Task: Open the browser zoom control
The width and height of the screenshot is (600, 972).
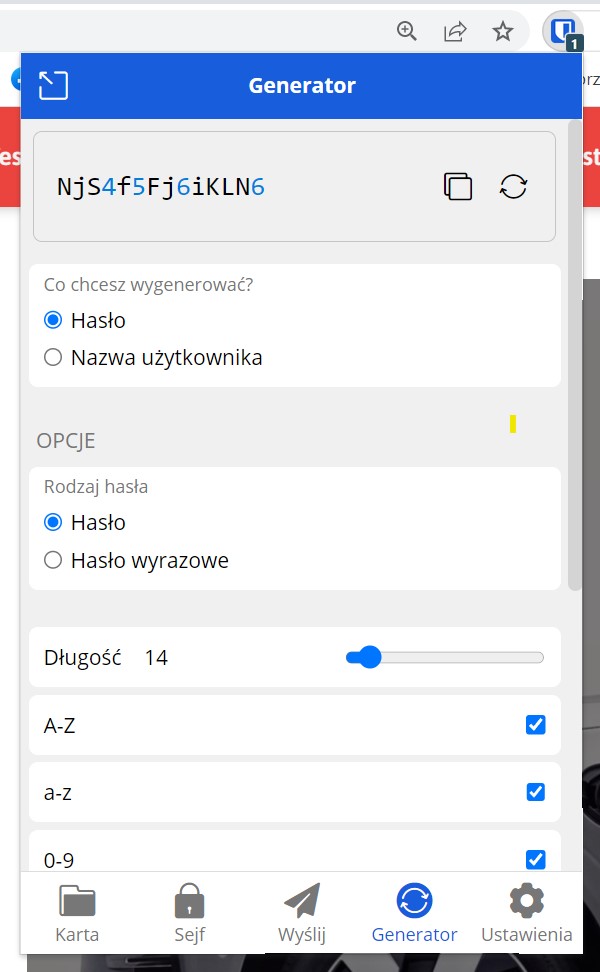Action: tap(407, 32)
